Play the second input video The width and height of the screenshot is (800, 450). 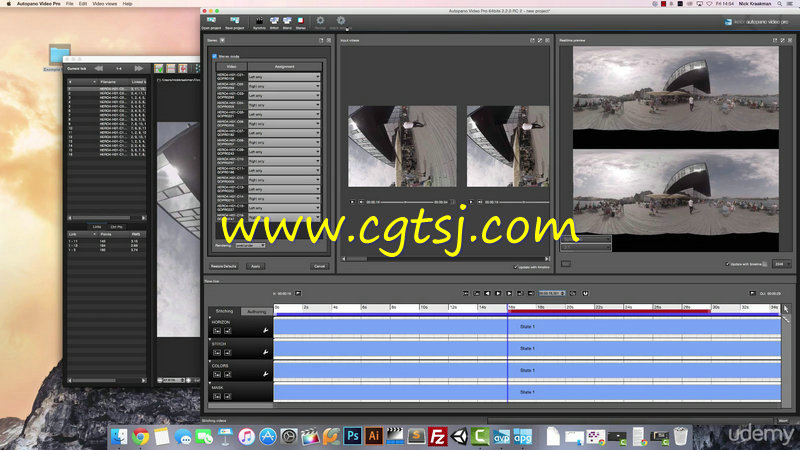[471, 202]
